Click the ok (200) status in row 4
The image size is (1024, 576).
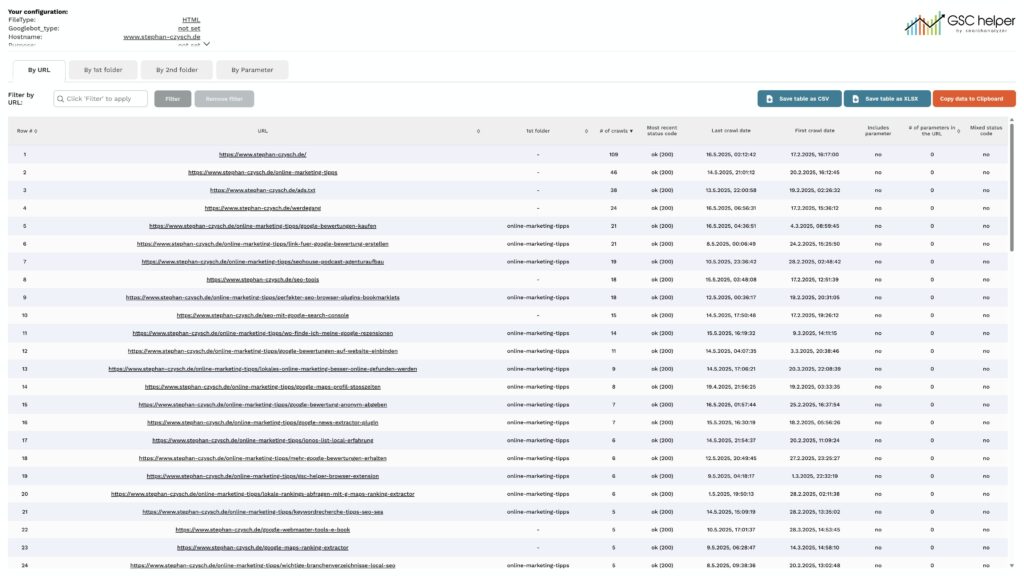(x=662, y=208)
